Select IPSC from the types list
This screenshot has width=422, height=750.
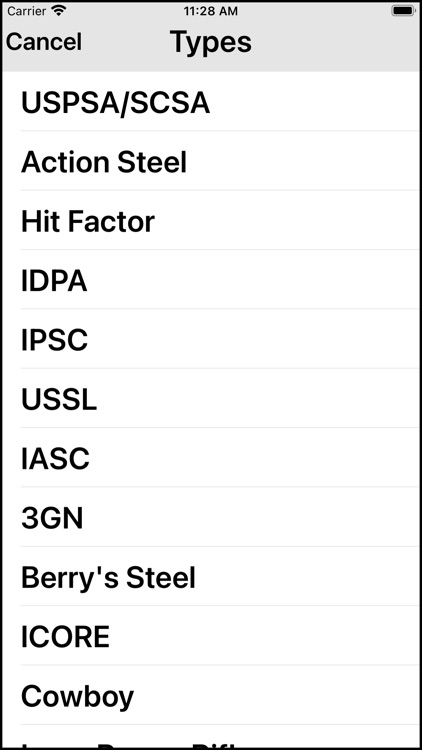tap(211, 339)
